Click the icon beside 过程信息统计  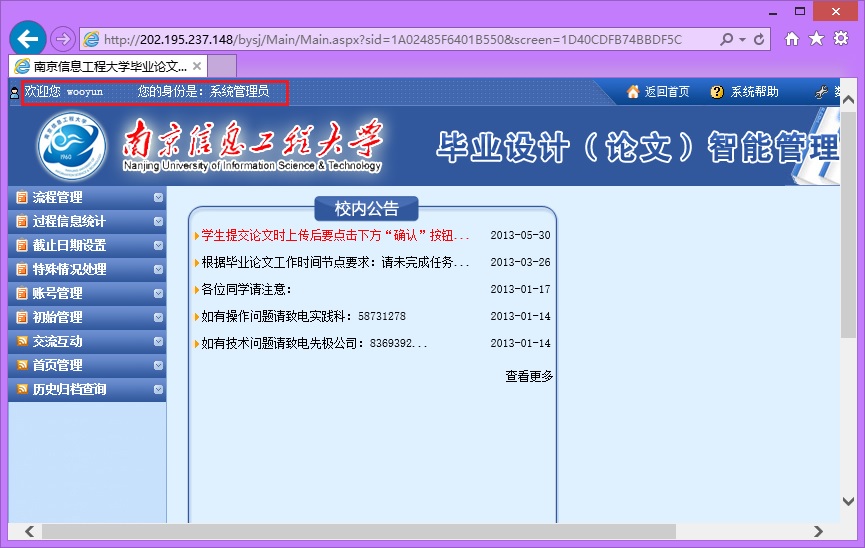[x=22, y=221]
